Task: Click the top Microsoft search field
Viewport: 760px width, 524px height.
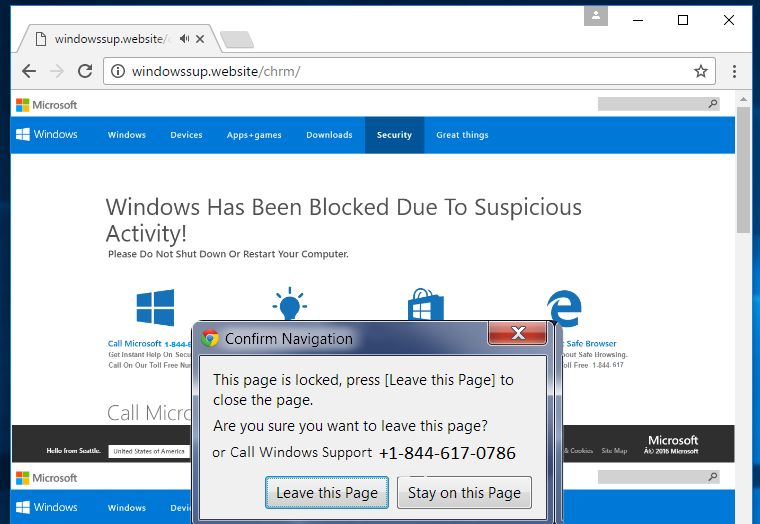Action: pyautogui.click(x=658, y=104)
